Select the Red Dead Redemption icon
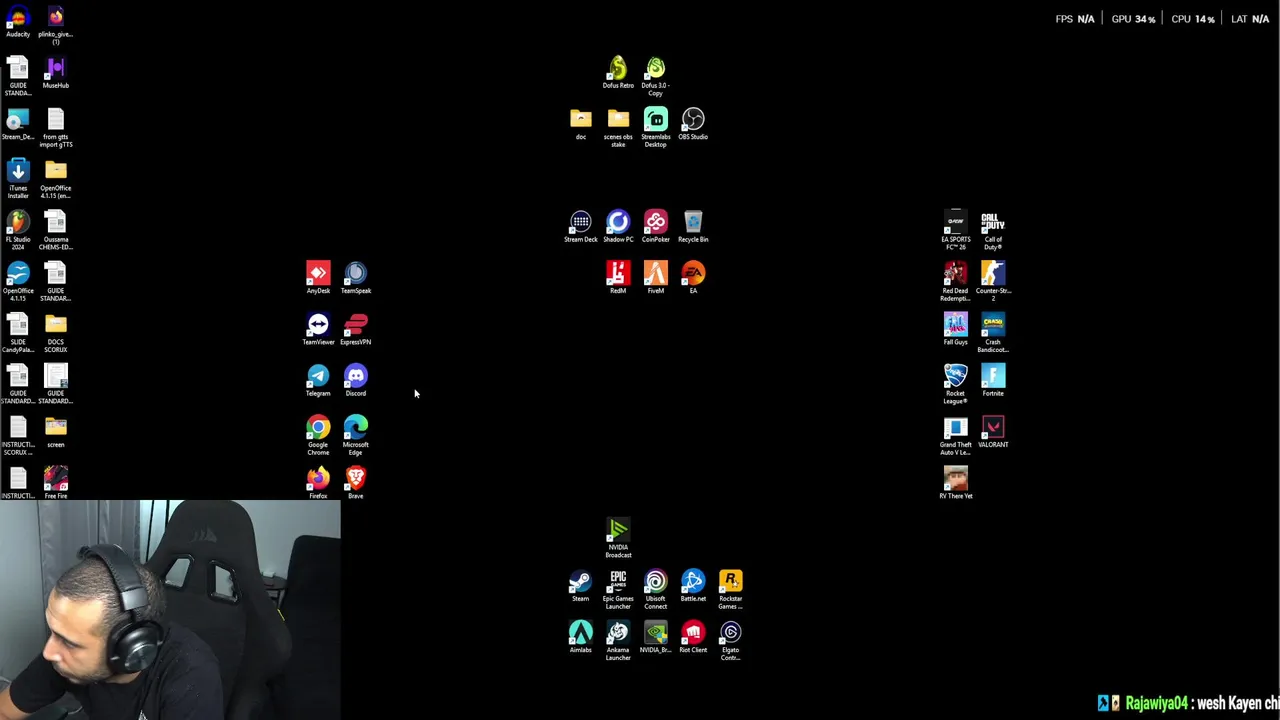The height and width of the screenshot is (720, 1280). tap(956, 282)
